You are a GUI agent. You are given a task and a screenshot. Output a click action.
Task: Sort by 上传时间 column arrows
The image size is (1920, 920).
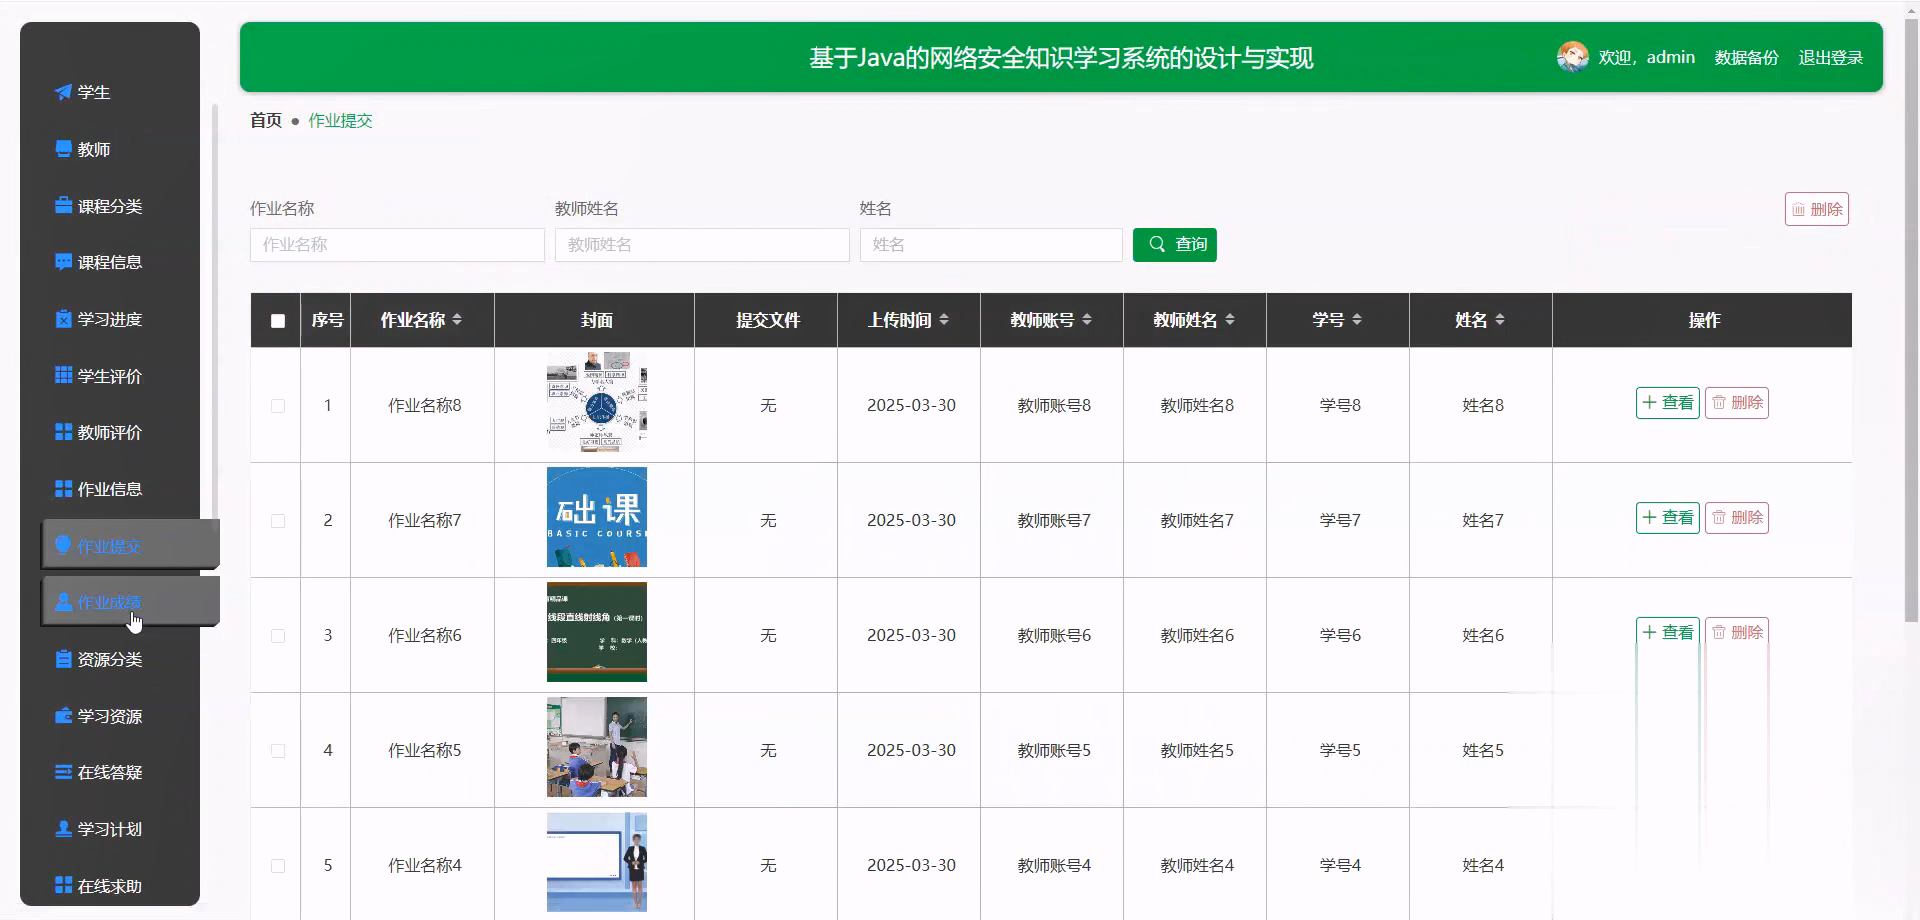(x=944, y=319)
